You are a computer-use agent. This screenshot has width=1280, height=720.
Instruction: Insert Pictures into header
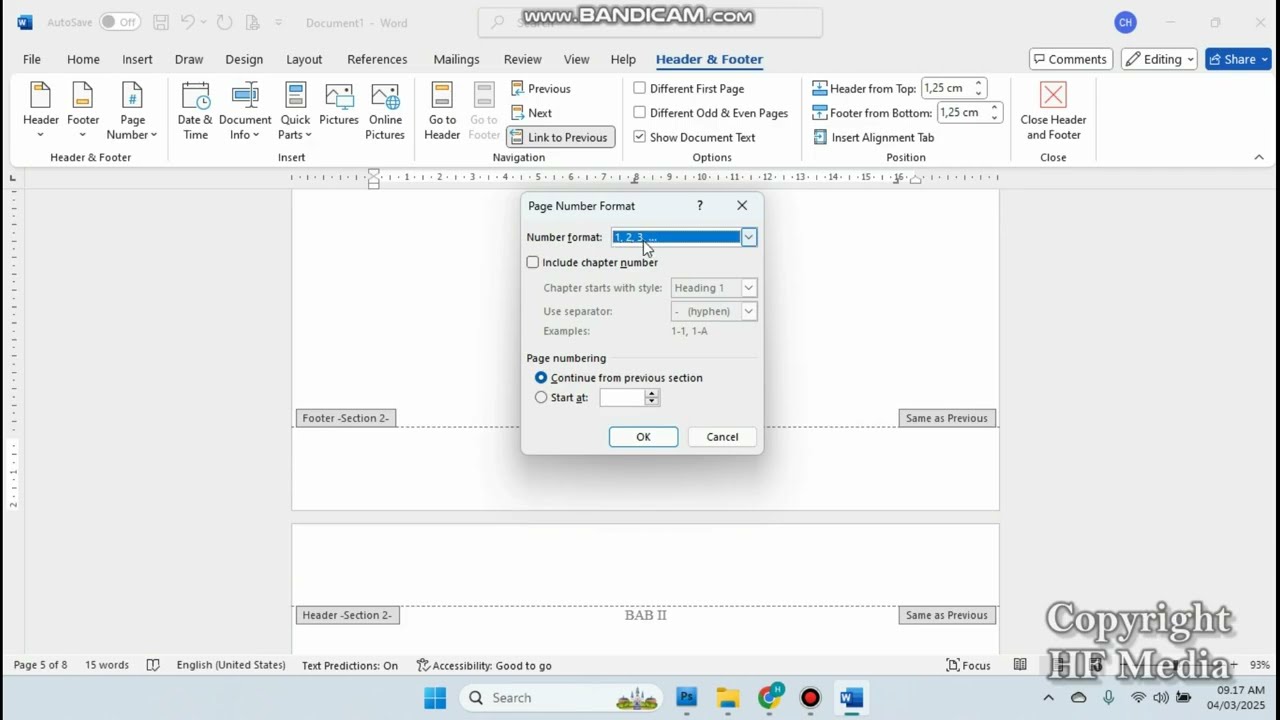point(339,105)
